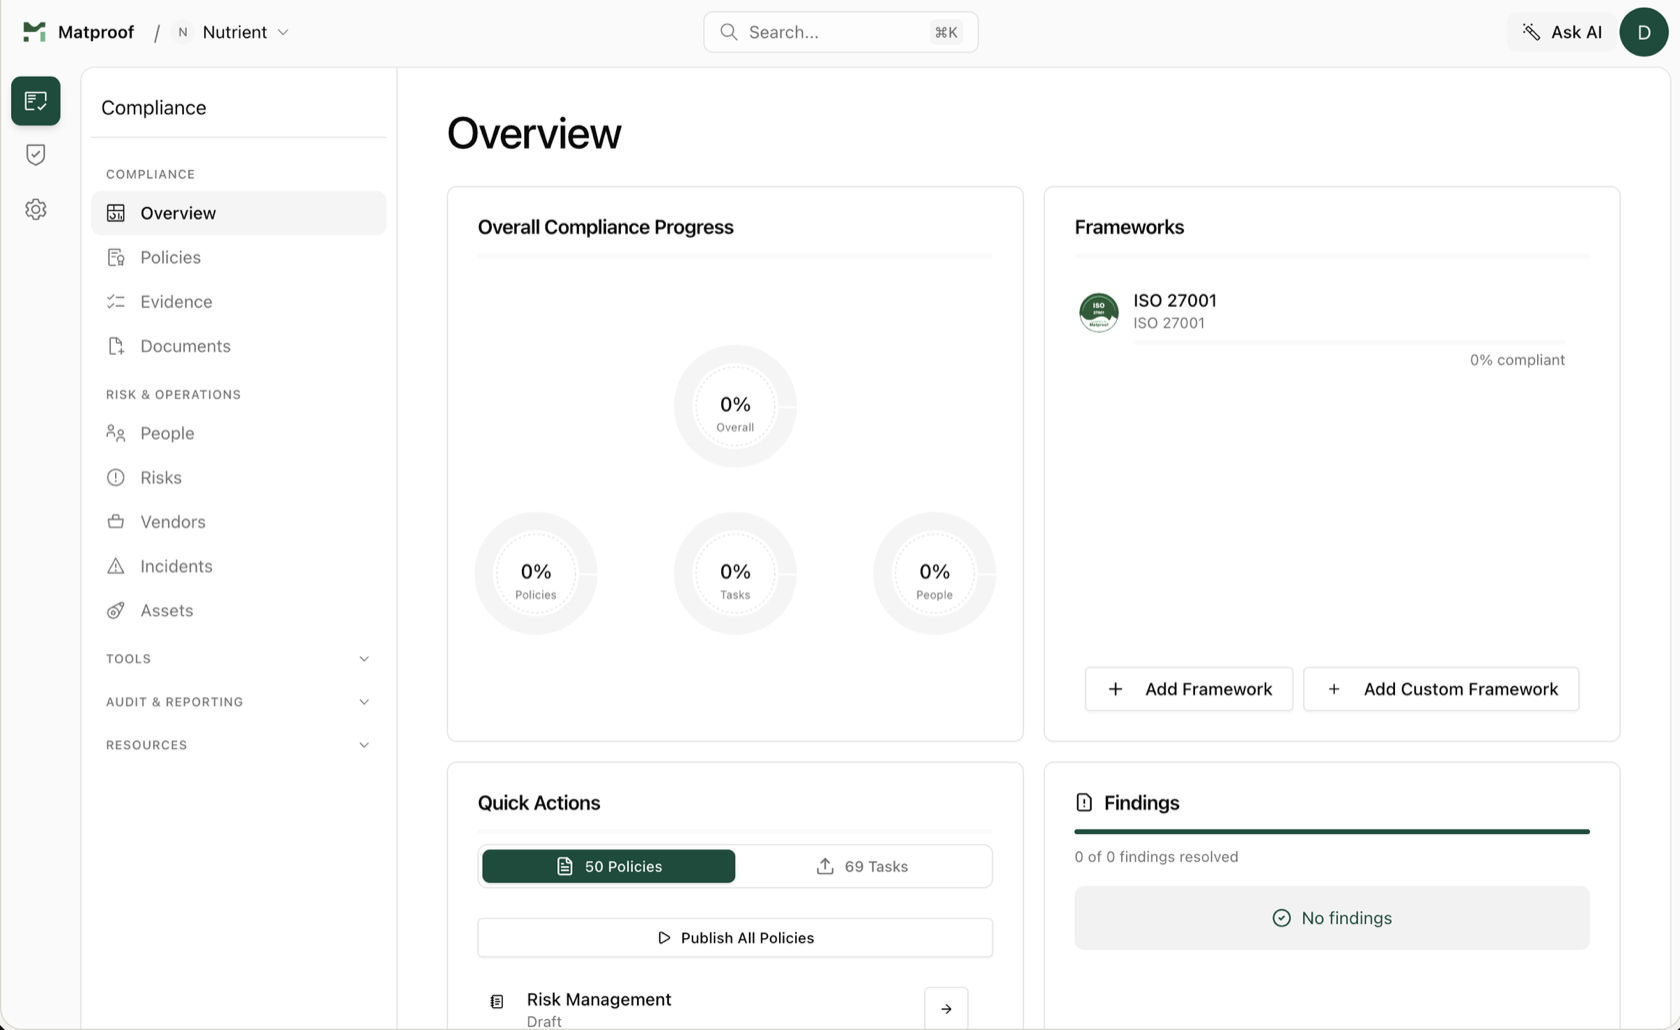The image size is (1680, 1030).
Task: Click the check circle icon in No findings
Action: 1281,918
